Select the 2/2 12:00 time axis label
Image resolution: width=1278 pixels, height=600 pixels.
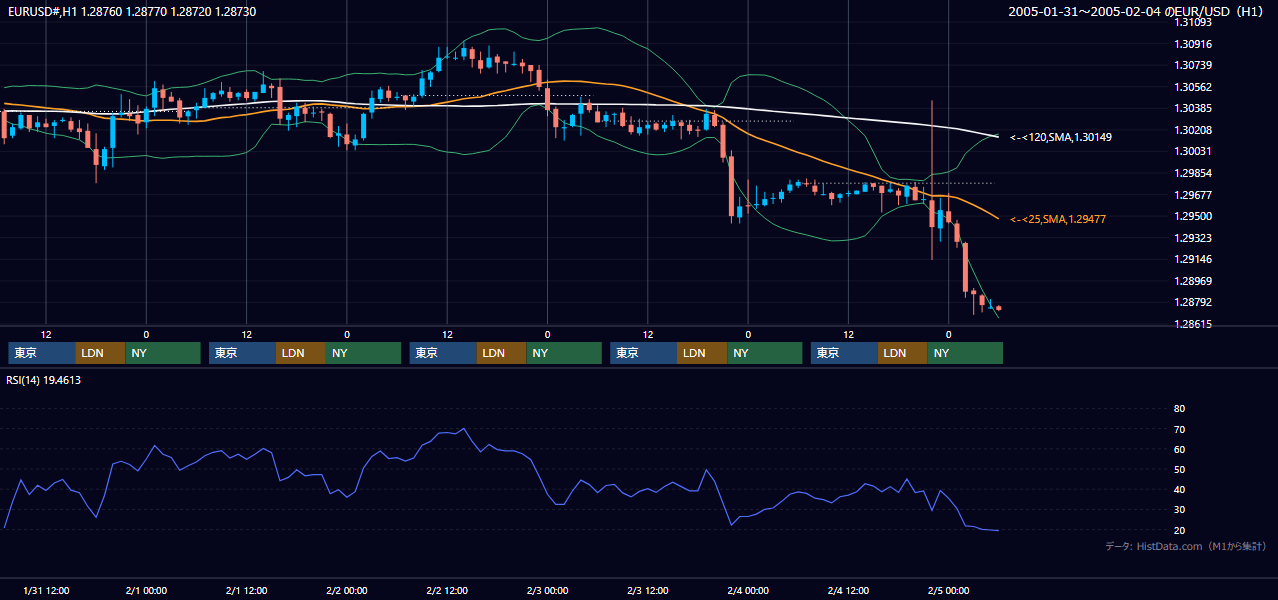tap(447, 590)
